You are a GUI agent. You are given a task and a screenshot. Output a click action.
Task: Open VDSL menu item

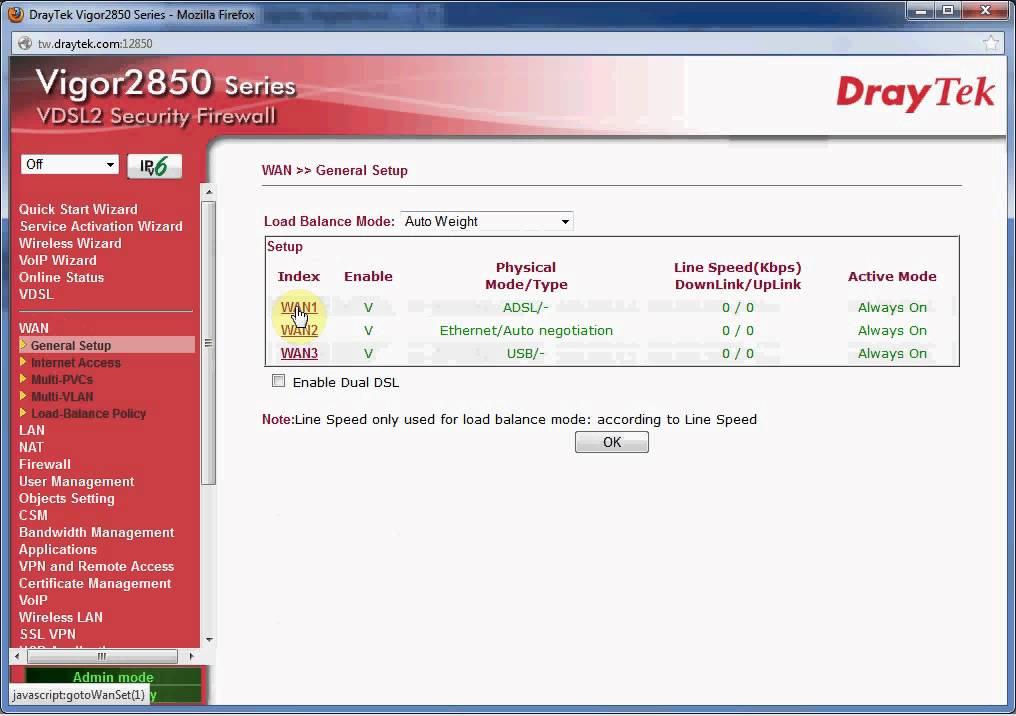pos(36,294)
